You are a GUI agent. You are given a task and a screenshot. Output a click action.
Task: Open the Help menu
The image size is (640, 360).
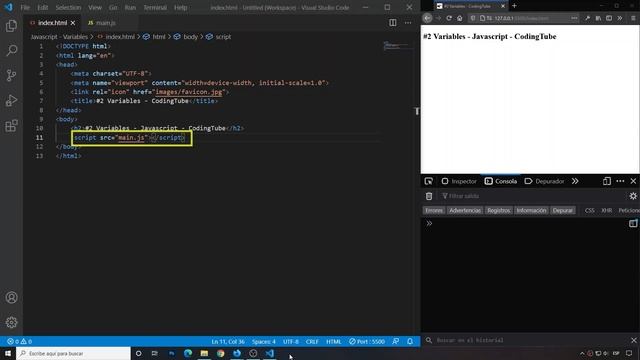coord(180,7)
